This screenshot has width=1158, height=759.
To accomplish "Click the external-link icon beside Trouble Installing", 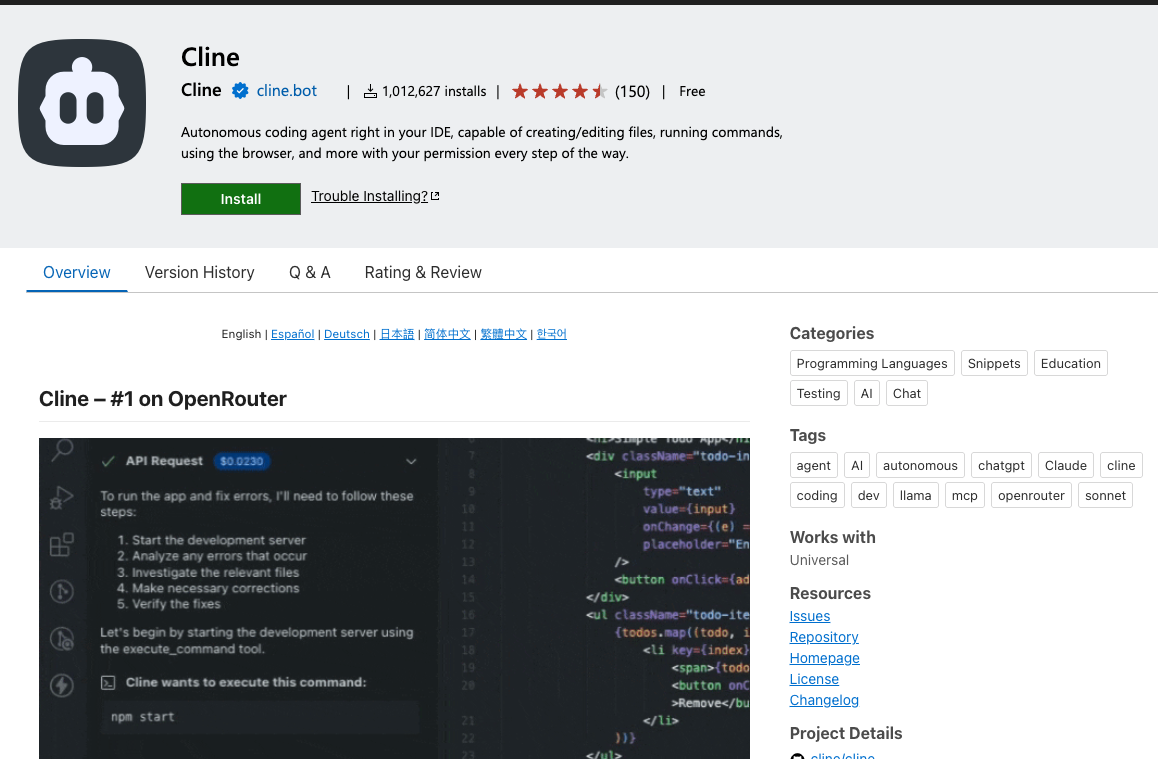I will [435, 196].
